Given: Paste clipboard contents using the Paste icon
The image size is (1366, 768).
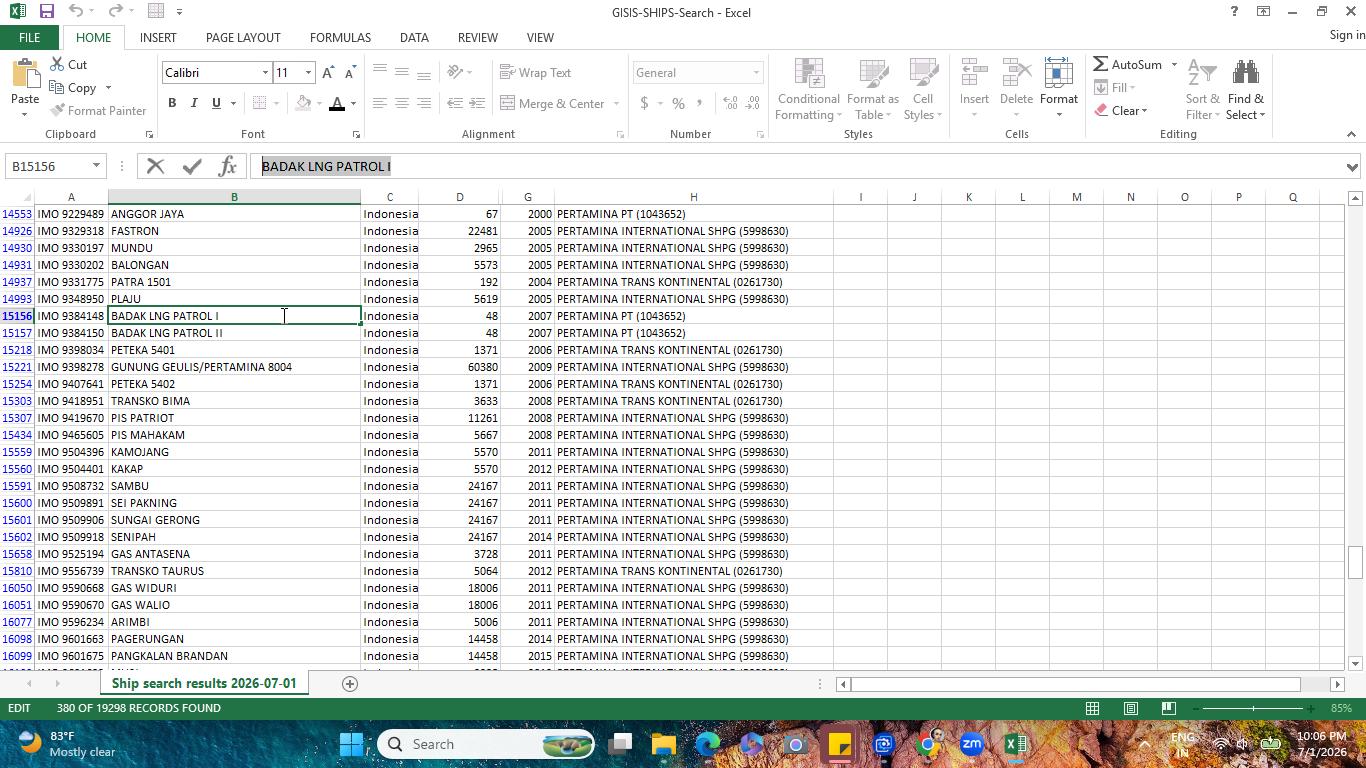Looking at the screenshot, I should (25, 75).
